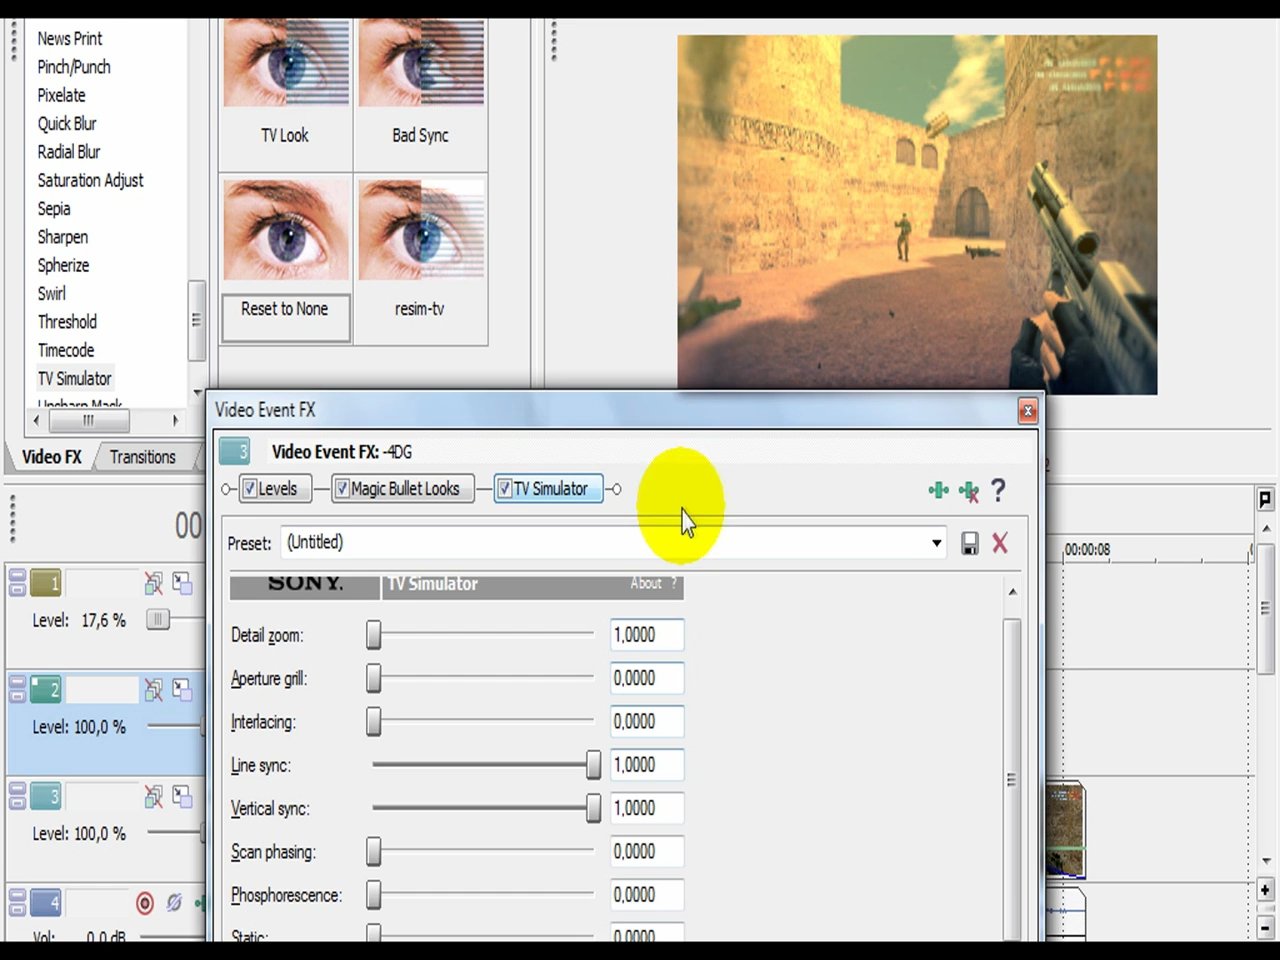Click the Plug-In Chain add icon

pyautogui.click(x=938, y=490)
